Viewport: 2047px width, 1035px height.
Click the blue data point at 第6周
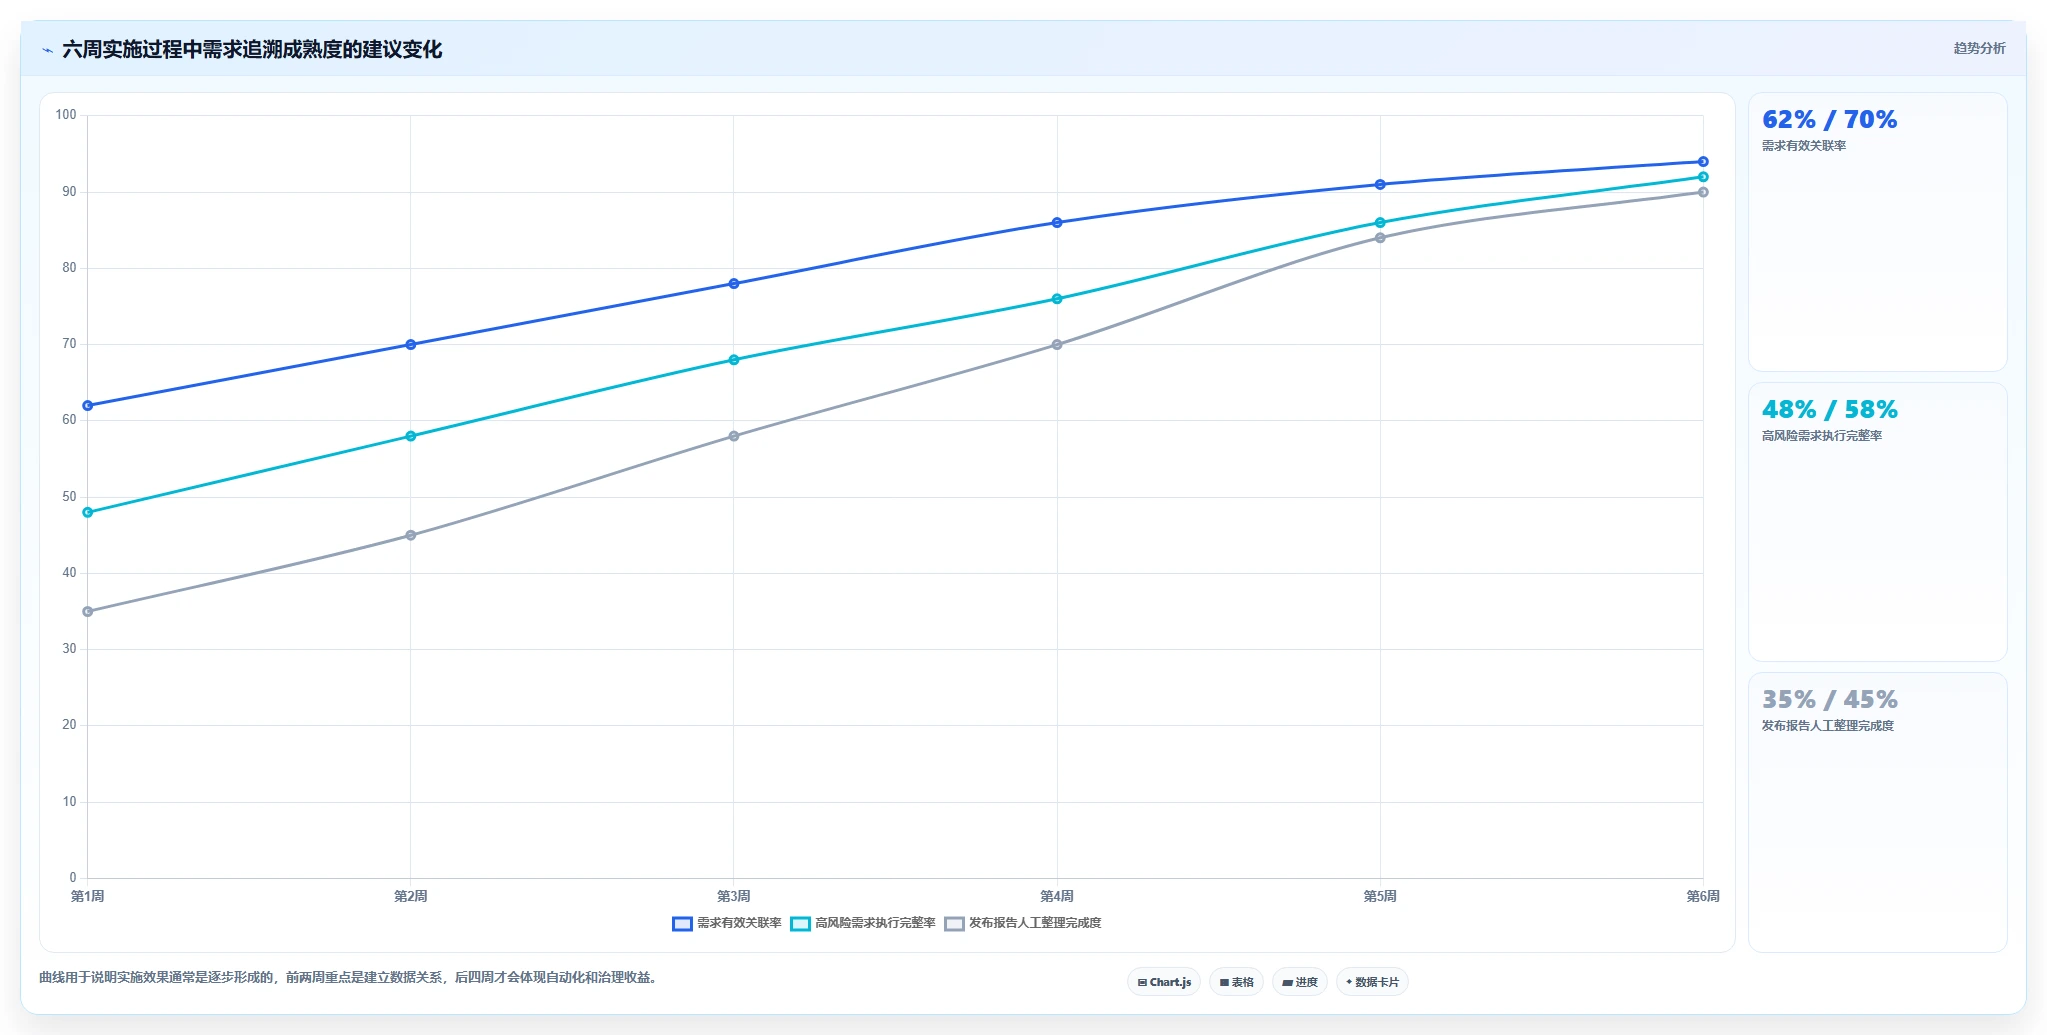pos(1703,162)
